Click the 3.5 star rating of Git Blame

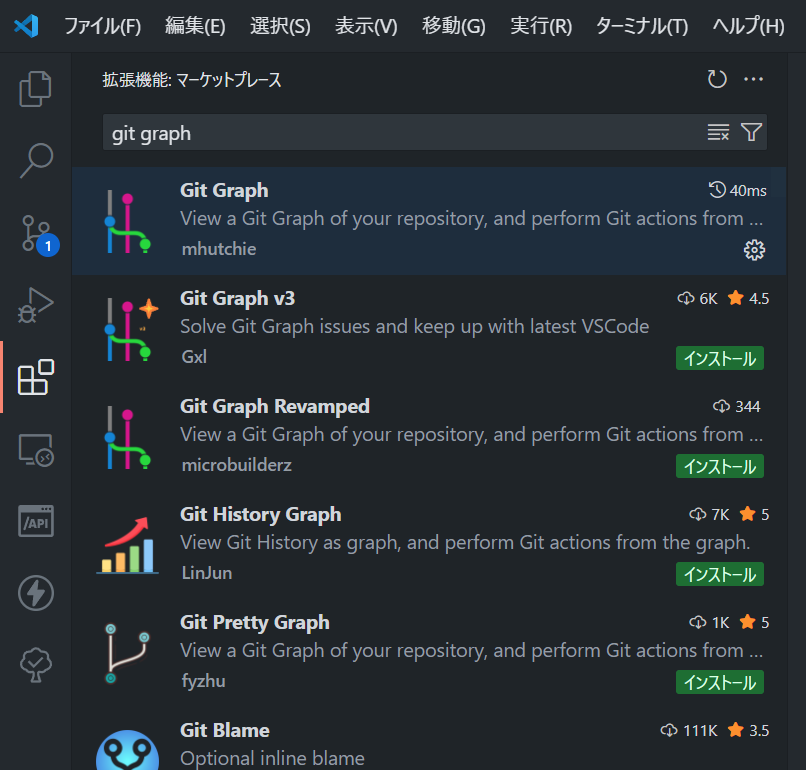[x=748, y=730]
